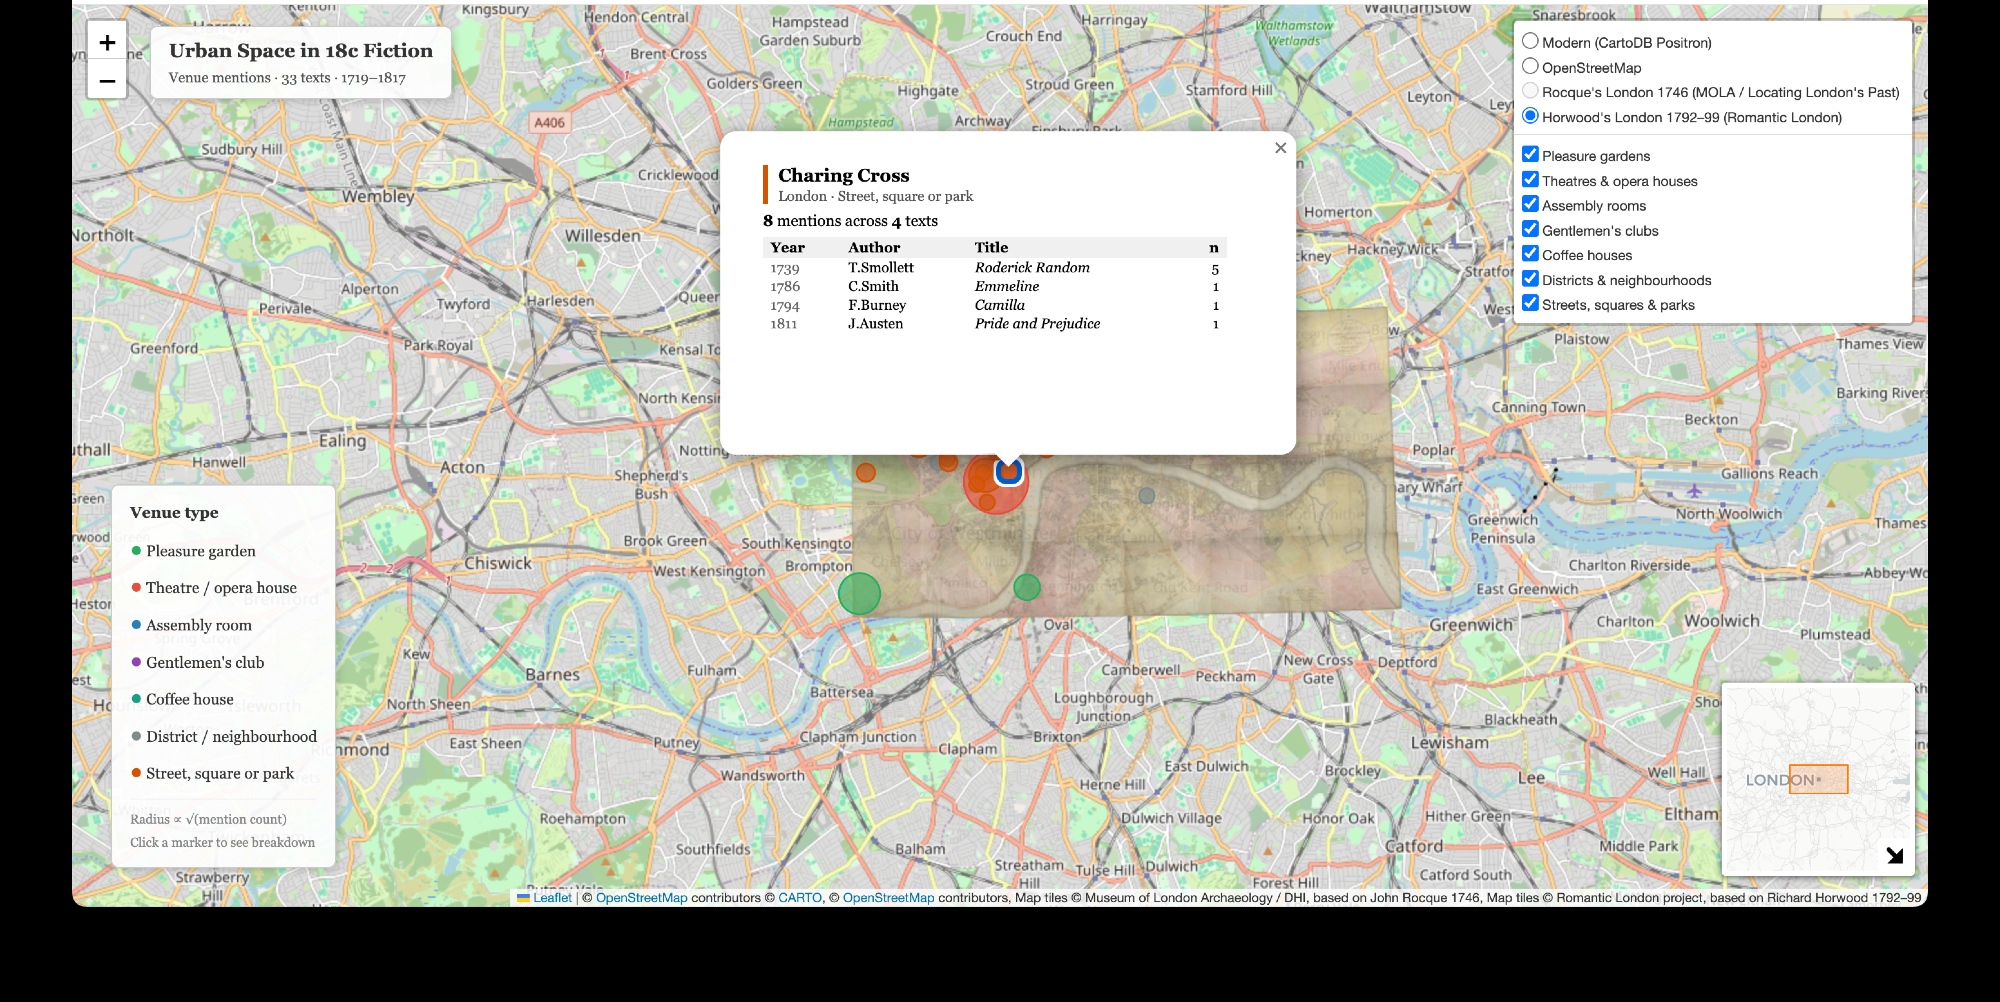Disable the Coffee houses overlay
2000x1002 pixels.
click(1530, 254)
